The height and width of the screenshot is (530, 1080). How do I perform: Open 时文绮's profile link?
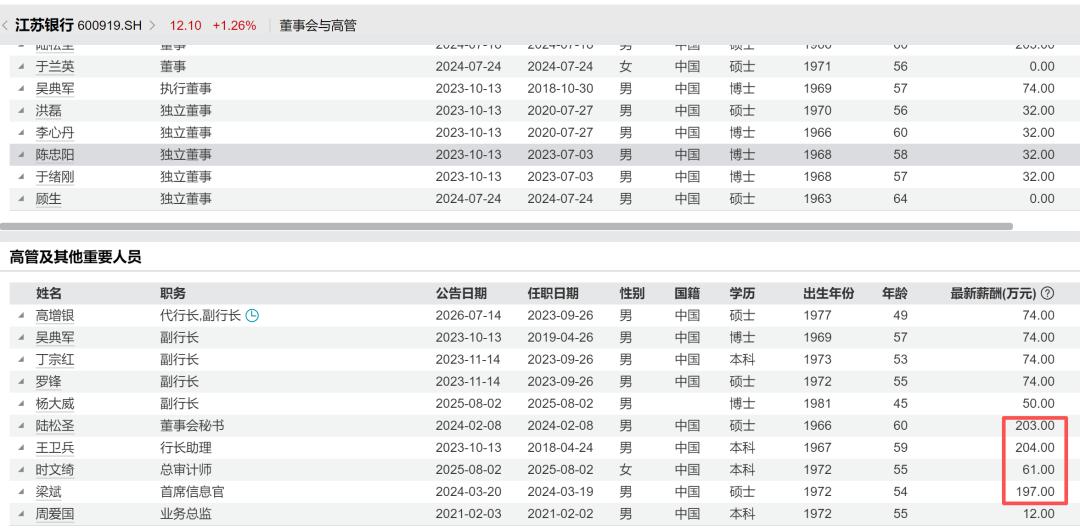[55, 470]
